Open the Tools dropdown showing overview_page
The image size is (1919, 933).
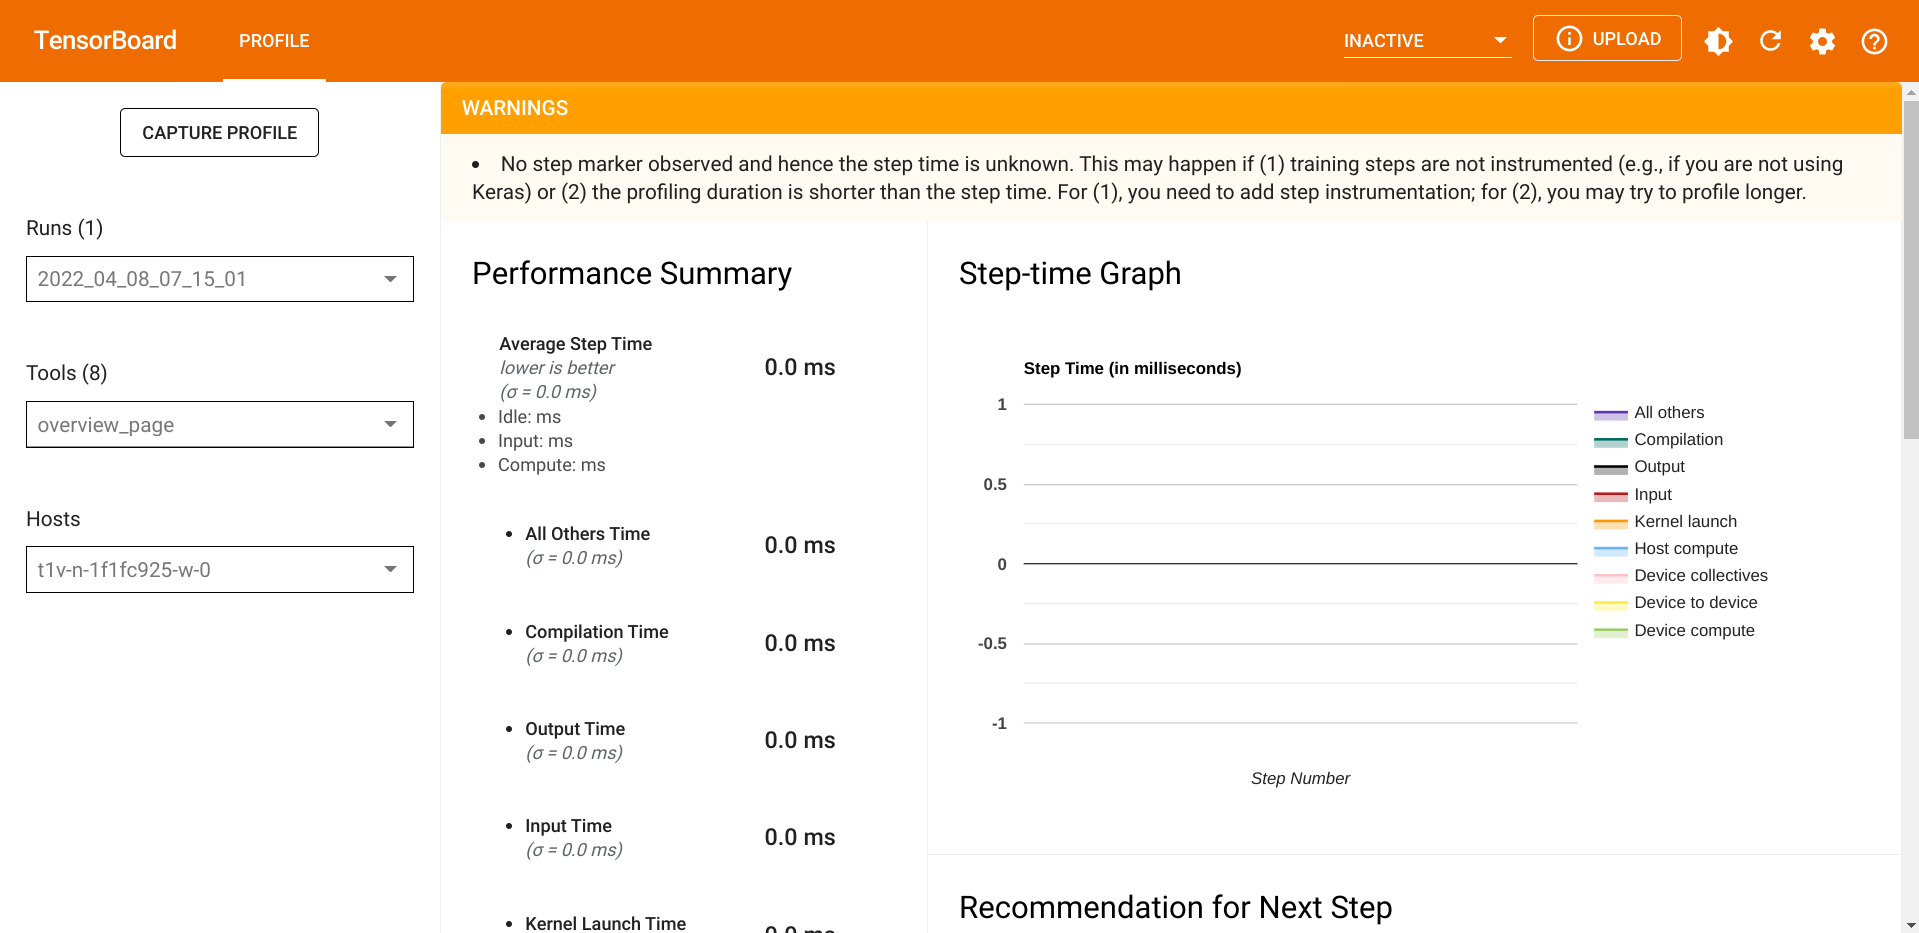[219, 425]
